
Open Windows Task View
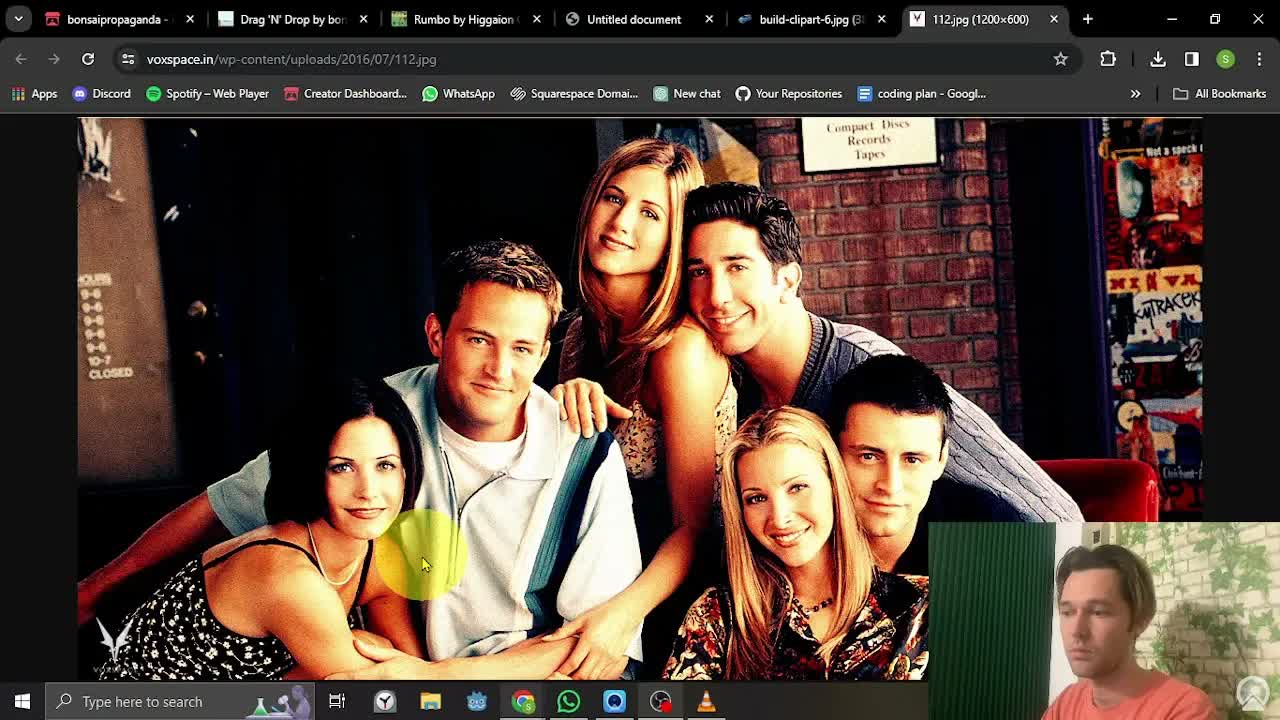coord(337,701)
